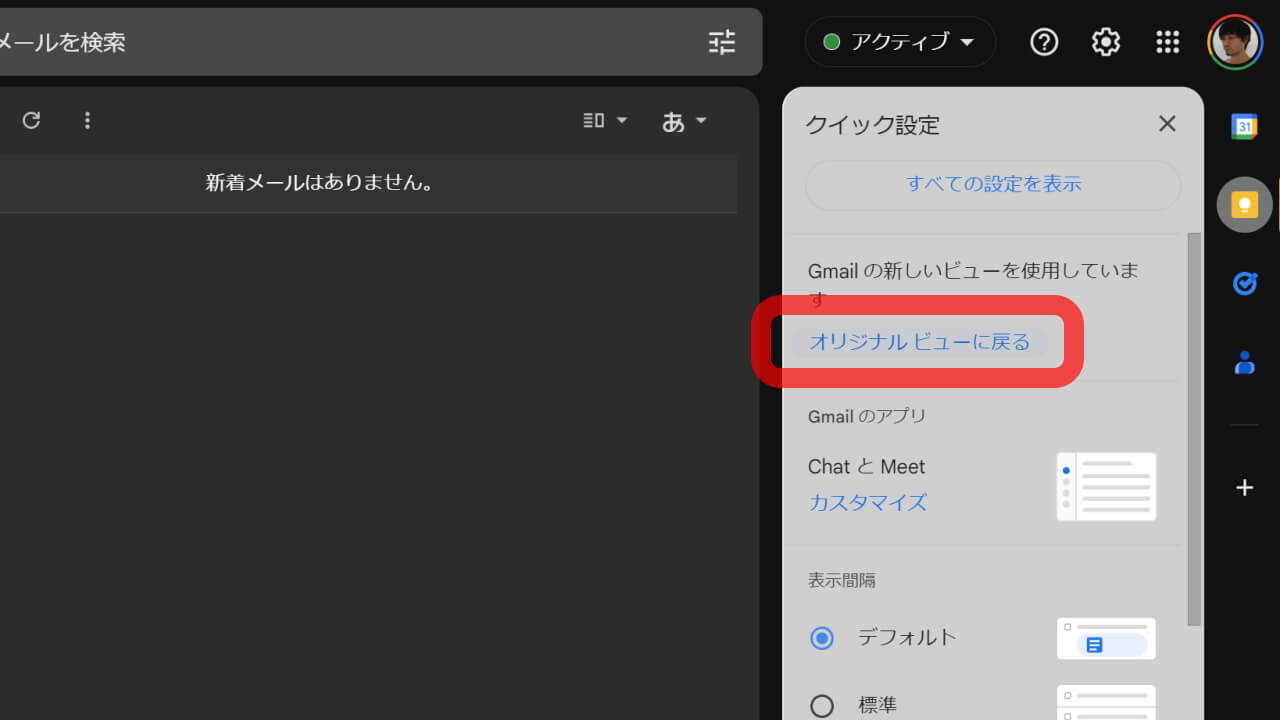Select the 標準 display density option
Screen dimensions: 1280x720
(x=821, y=704)
